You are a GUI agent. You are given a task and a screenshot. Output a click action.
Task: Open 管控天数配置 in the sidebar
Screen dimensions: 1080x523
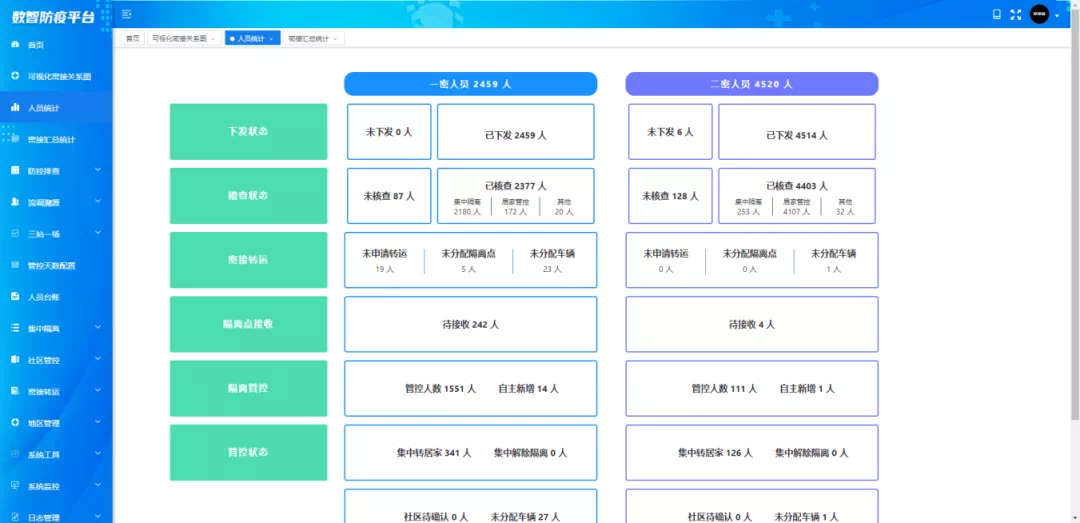click(51, 265)
